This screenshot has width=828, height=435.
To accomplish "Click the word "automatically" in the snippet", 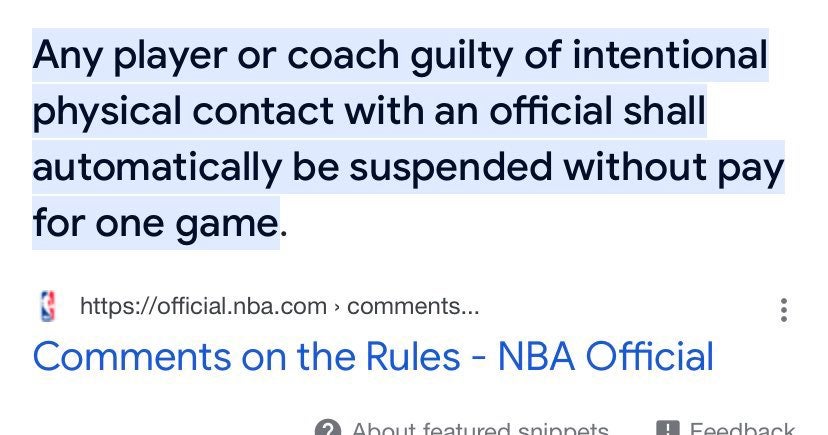I will [155, 168].
